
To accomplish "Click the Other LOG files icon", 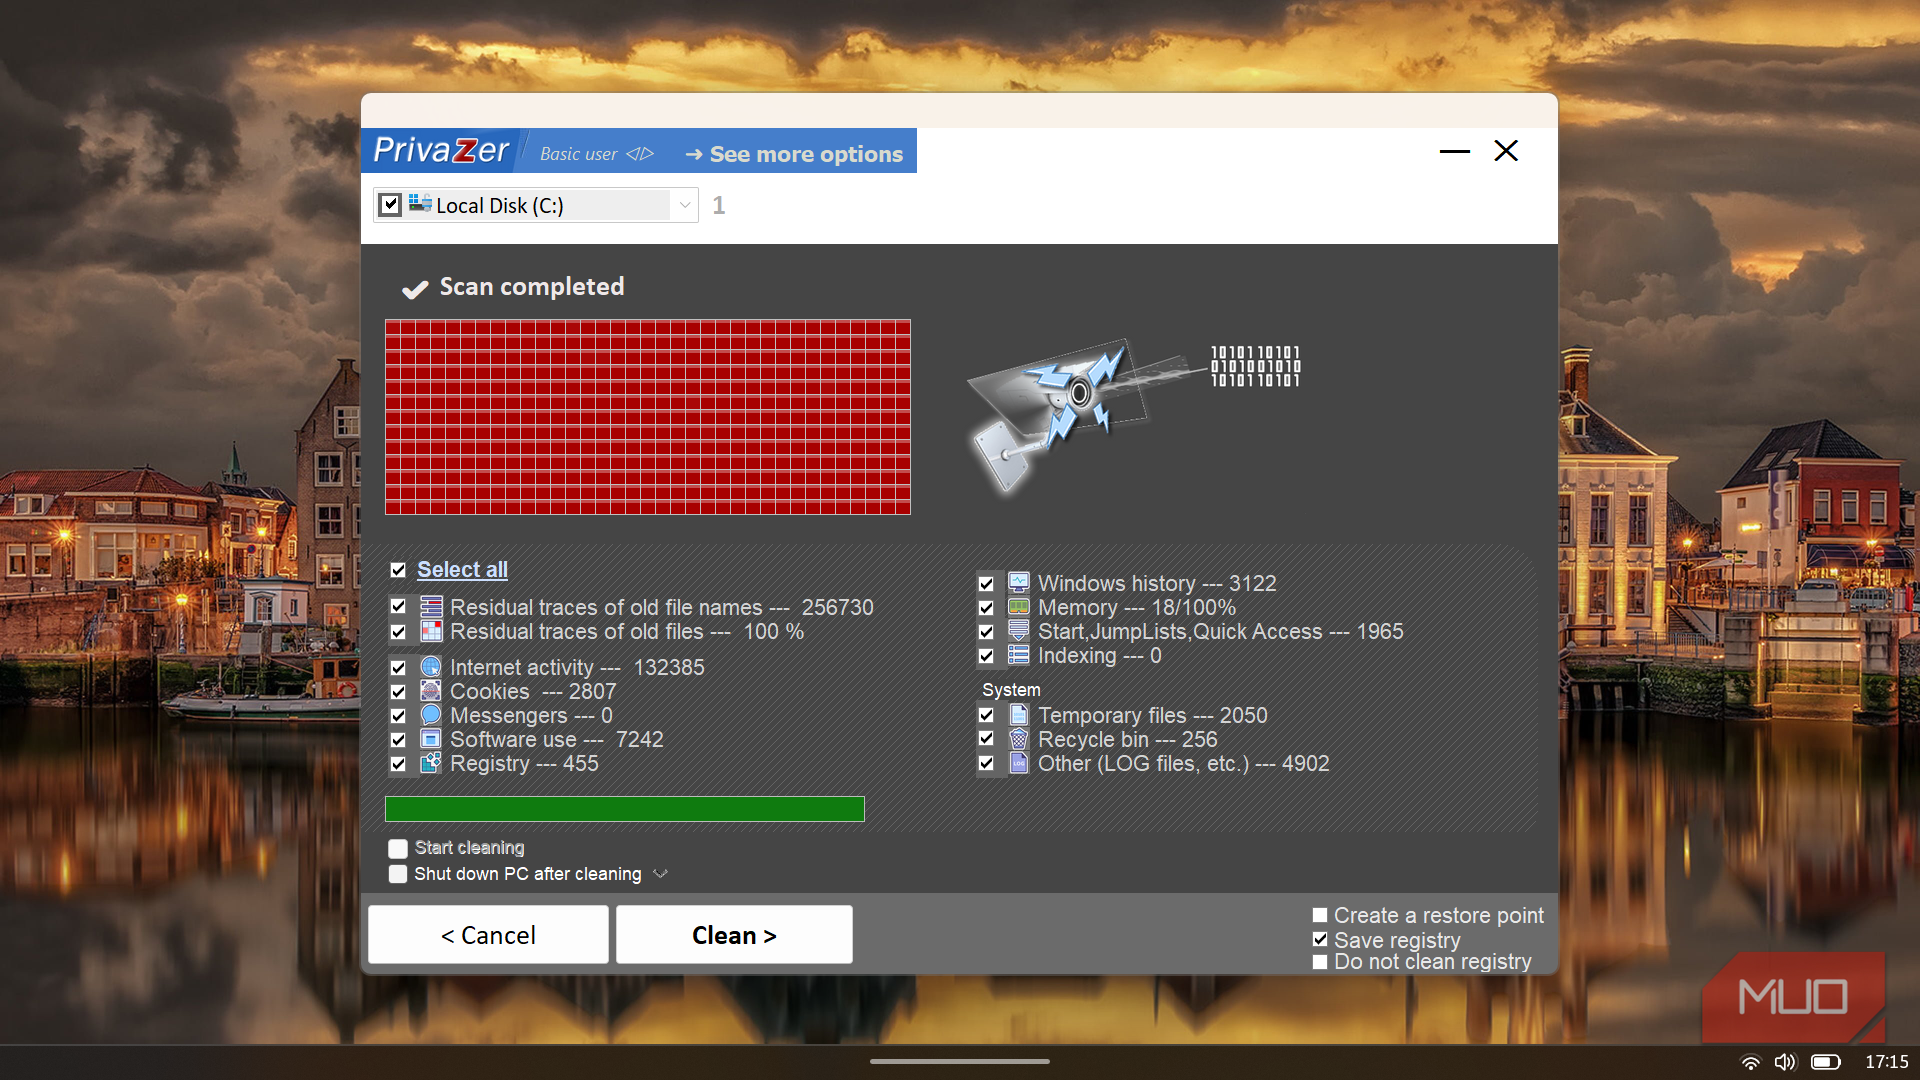I will click(x=1019, y=763).
